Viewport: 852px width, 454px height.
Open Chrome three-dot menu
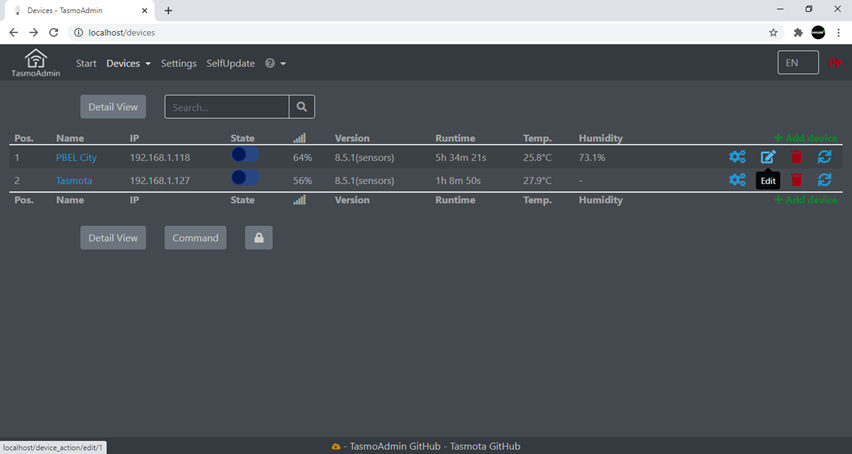pyautogui.click(x=838, y=33)
